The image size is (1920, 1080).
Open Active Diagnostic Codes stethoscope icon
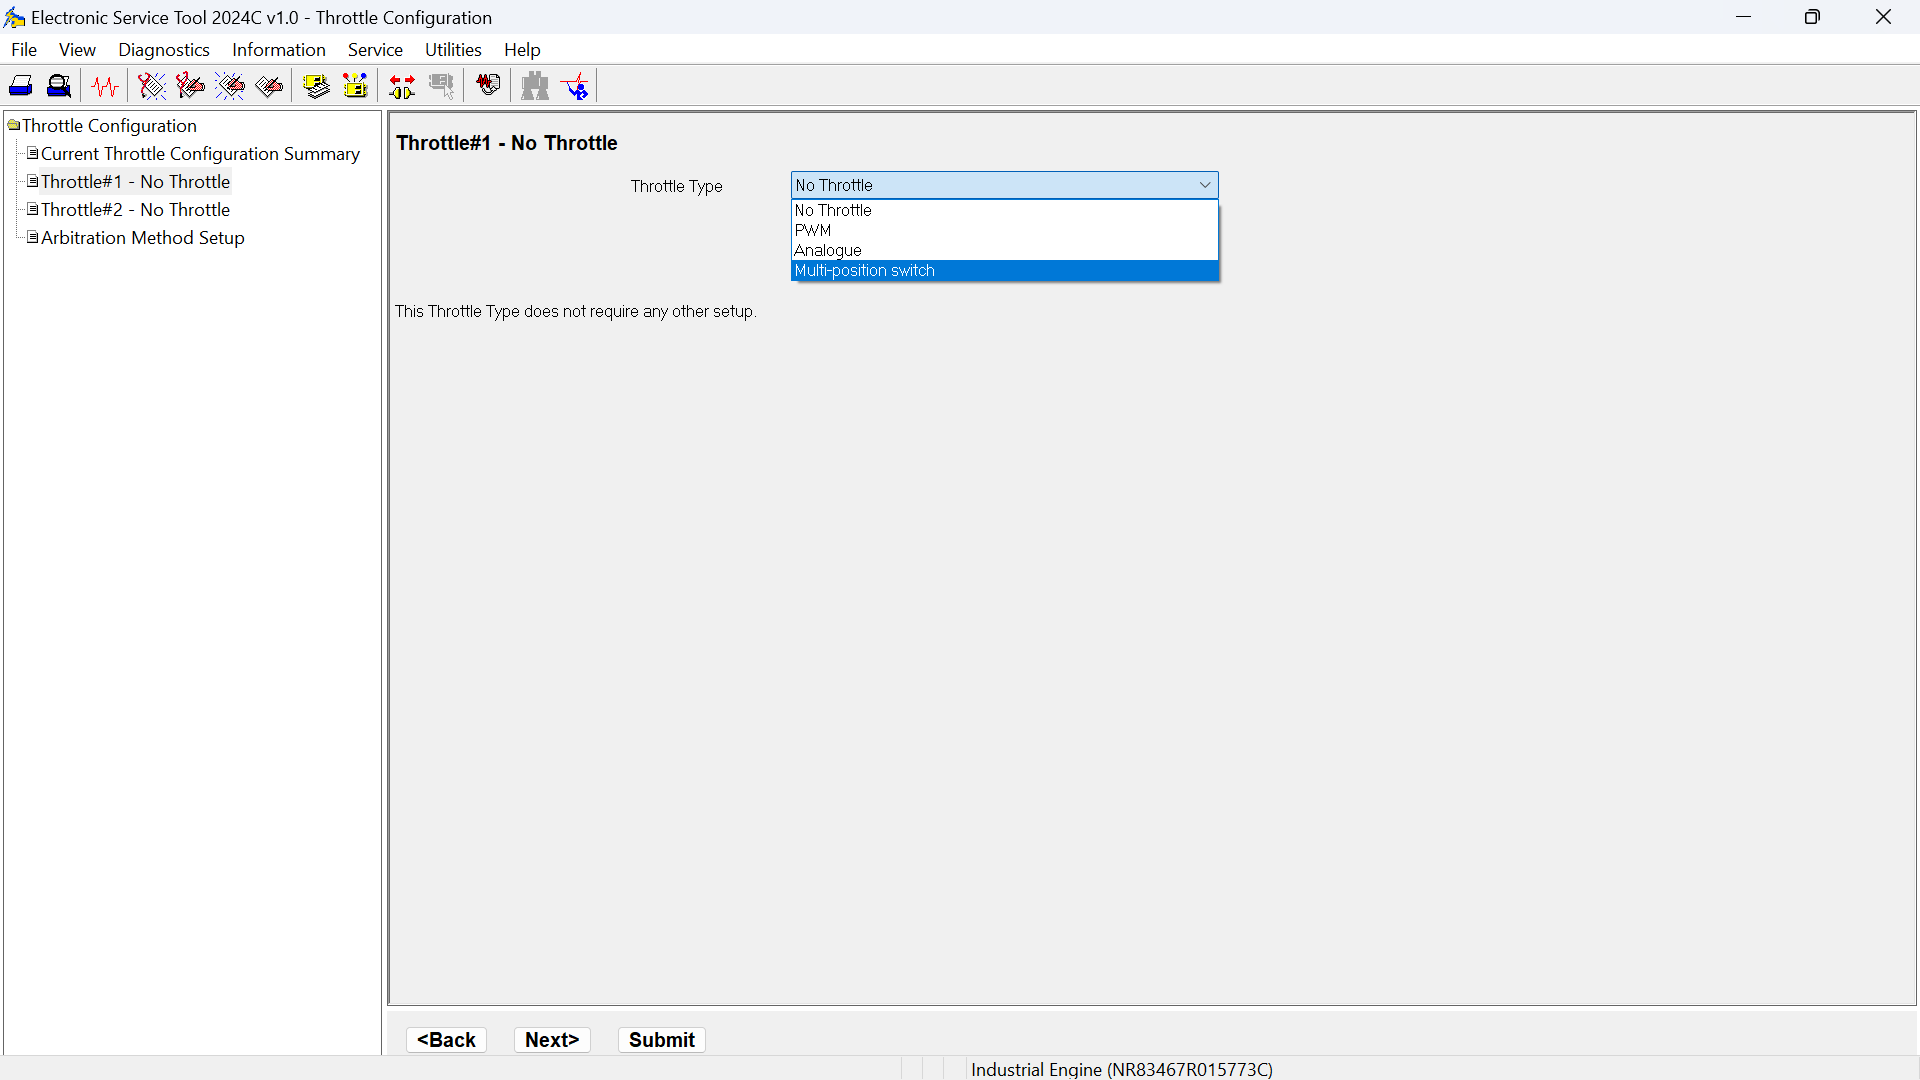coord(152,86)
